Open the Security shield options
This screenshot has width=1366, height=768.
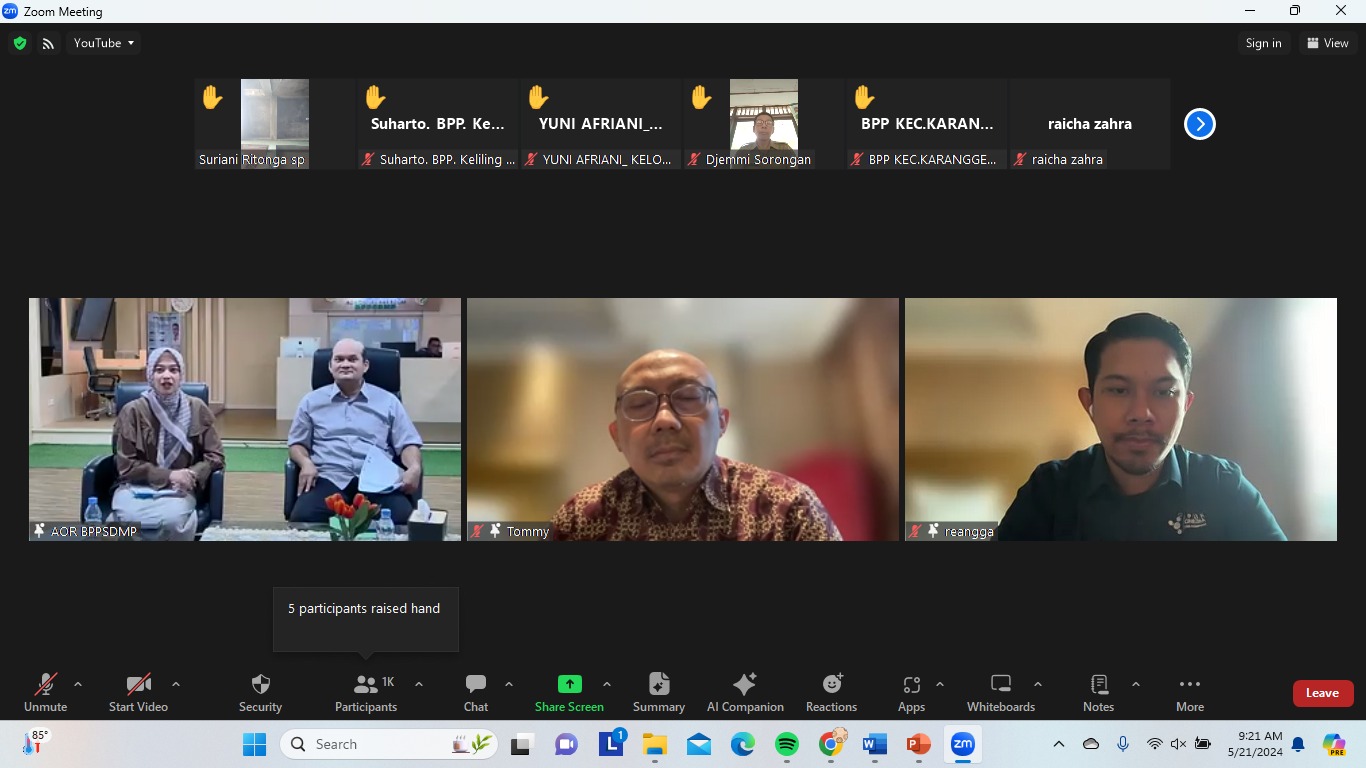pos(260,692)
